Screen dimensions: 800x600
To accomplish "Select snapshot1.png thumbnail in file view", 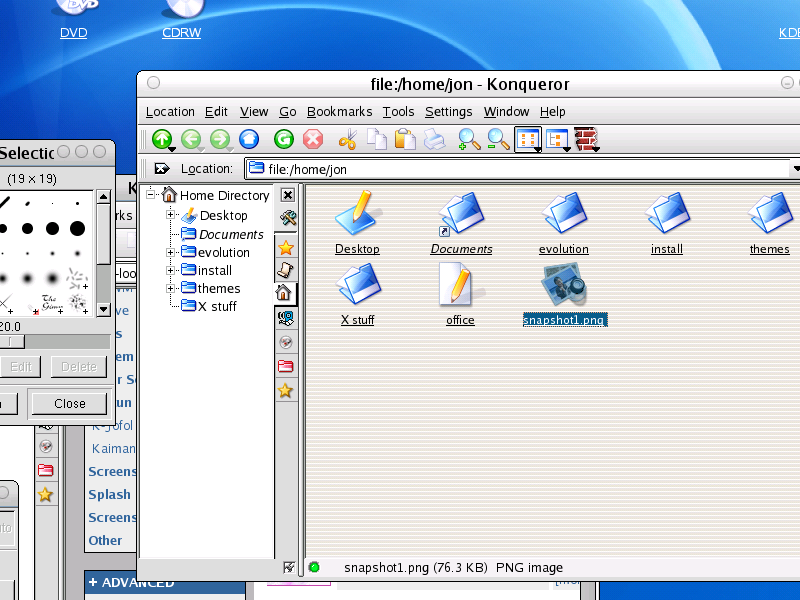I will (564, 284).
